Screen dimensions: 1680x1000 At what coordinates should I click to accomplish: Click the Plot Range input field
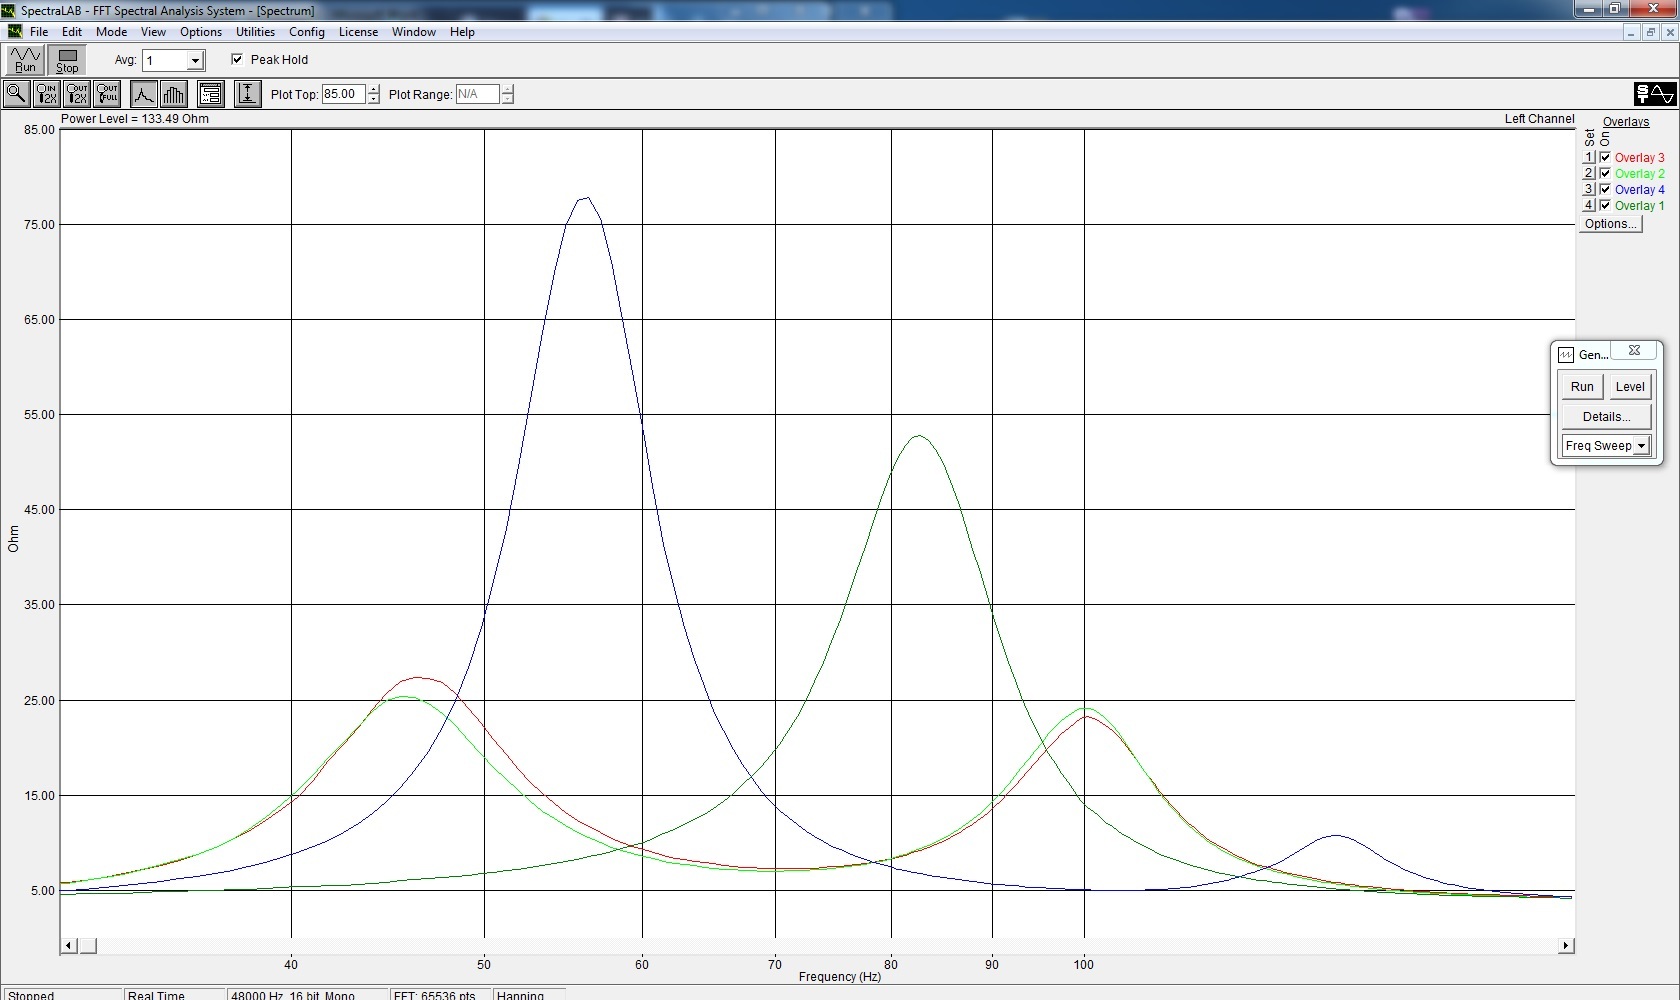pyautogui.click(x=478, y=94)
